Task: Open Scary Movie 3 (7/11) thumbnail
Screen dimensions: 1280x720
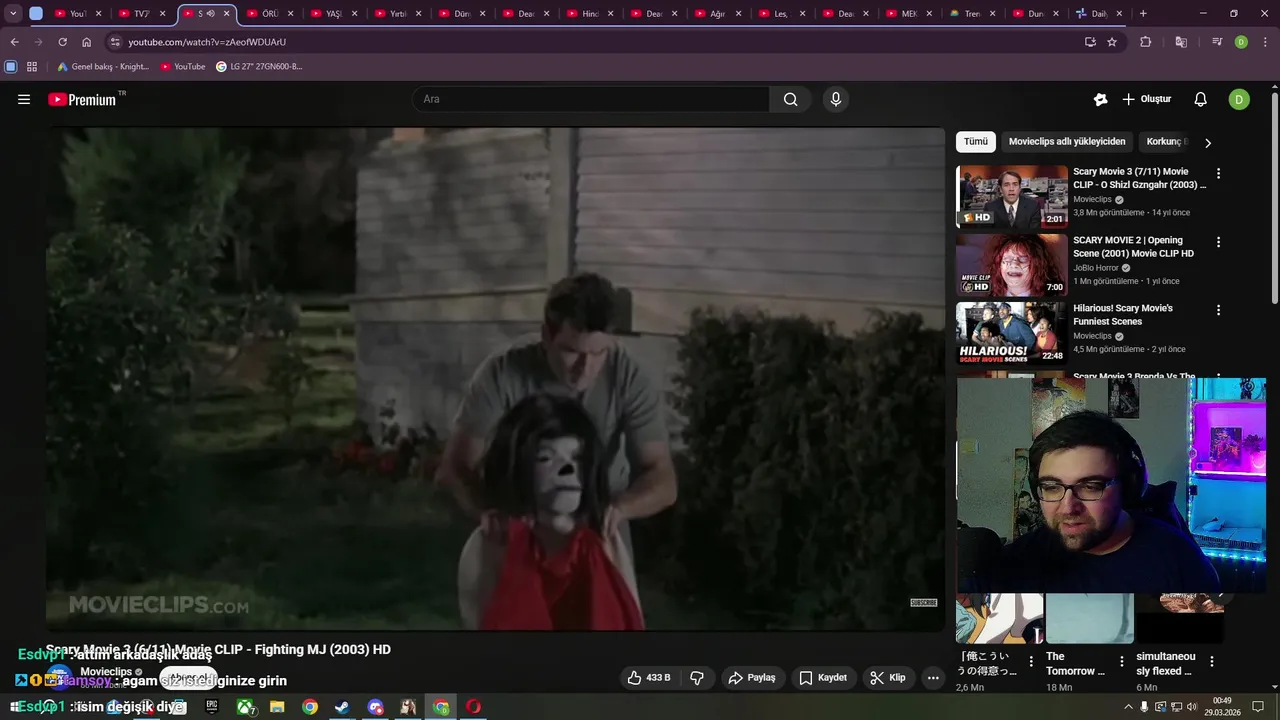Action: pos(1012,196)
